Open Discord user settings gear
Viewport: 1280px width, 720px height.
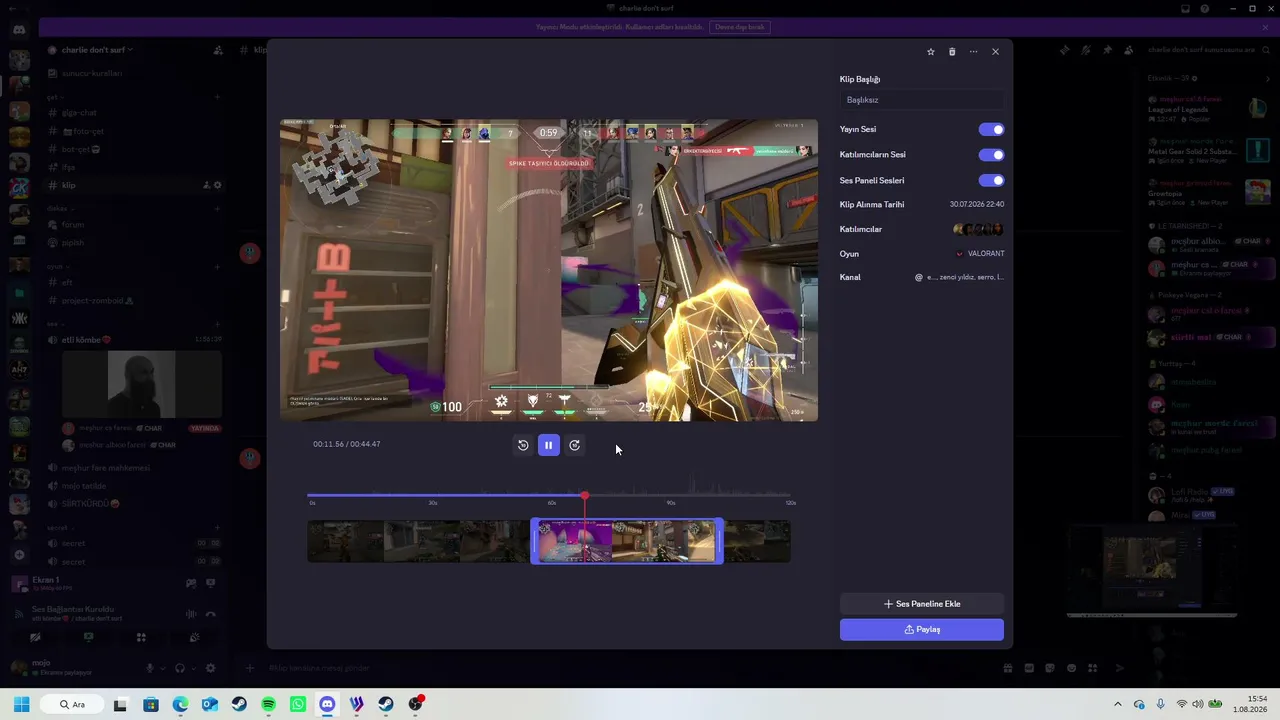point(210,668)
